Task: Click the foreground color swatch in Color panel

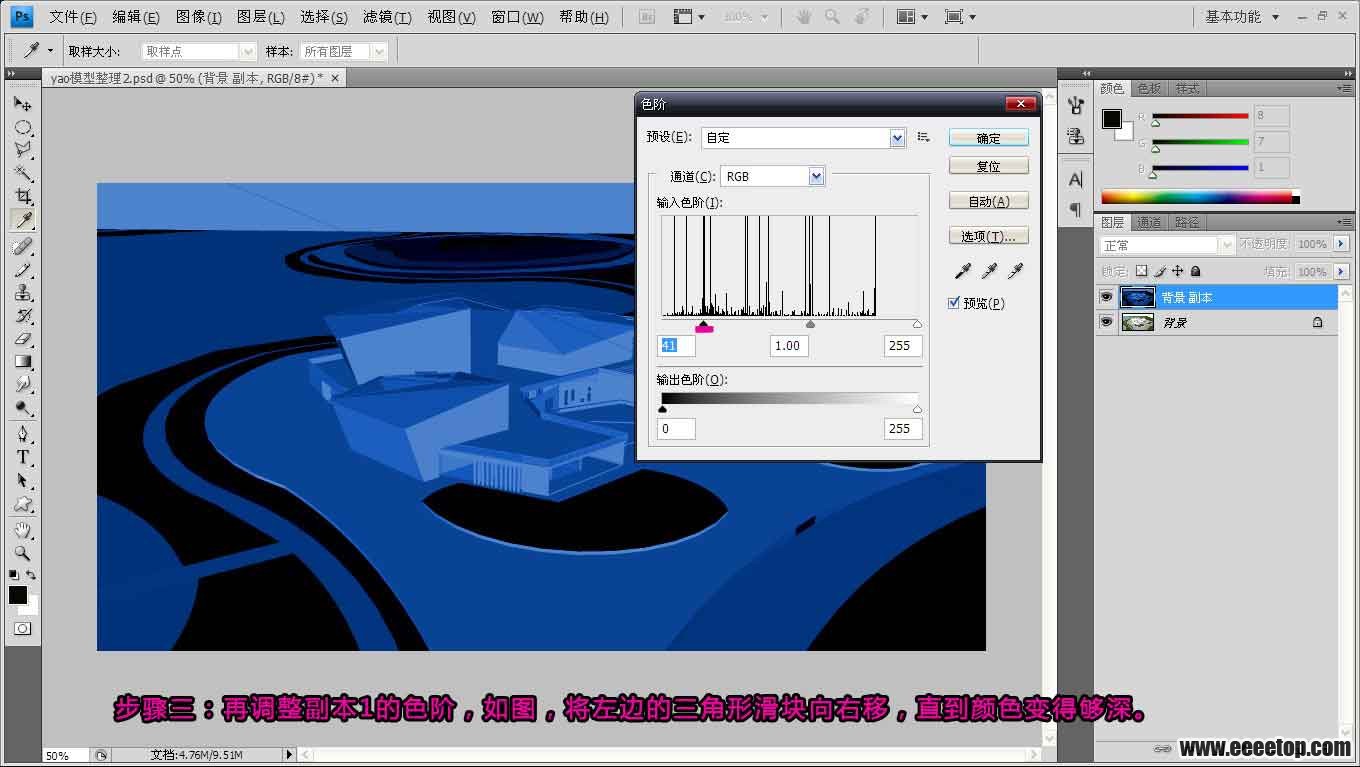Action: 1111,119
